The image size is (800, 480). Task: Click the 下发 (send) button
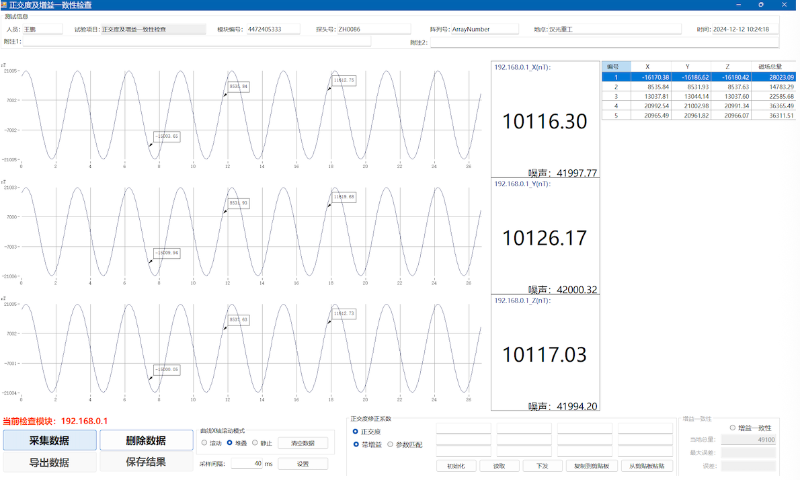click(542, 466)
